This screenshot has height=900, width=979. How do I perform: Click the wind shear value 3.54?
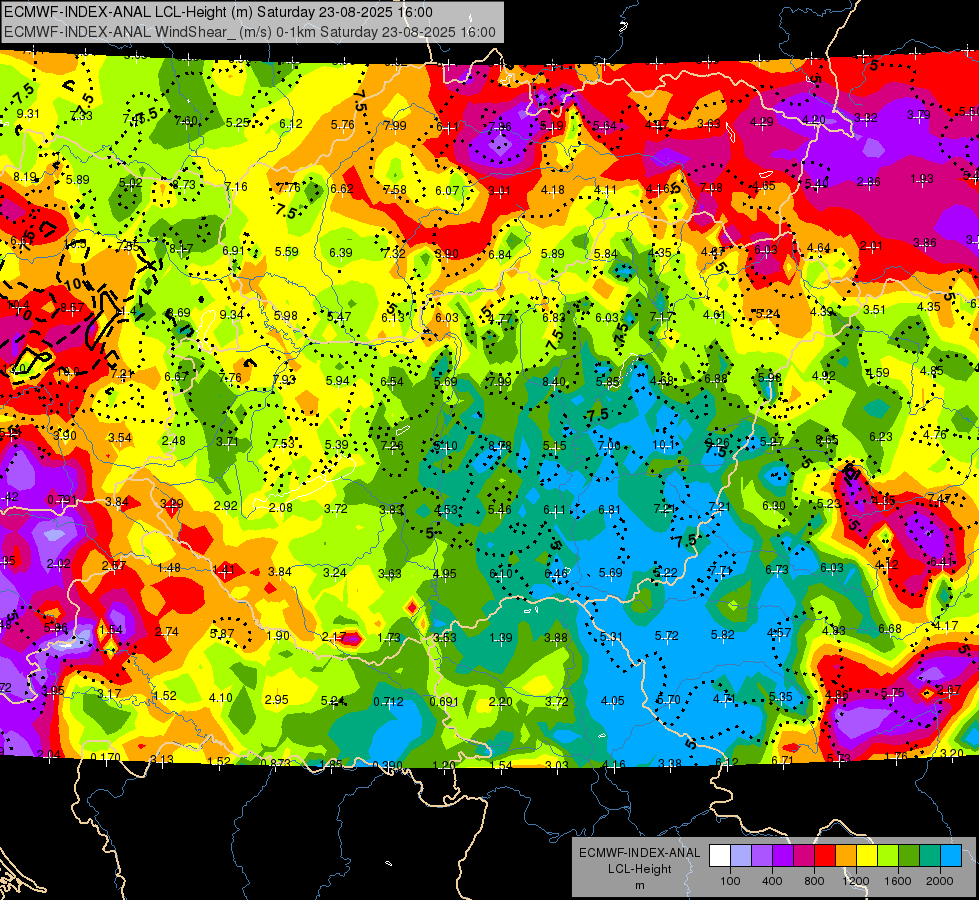(120, 438)
